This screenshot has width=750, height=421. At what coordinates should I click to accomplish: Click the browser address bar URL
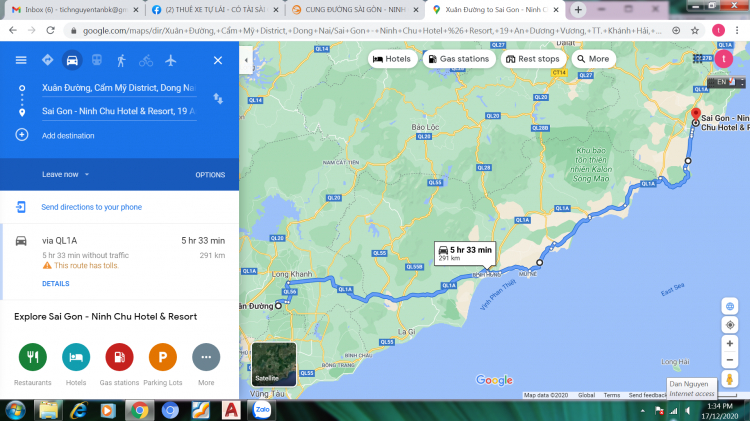tap(373, 31)
